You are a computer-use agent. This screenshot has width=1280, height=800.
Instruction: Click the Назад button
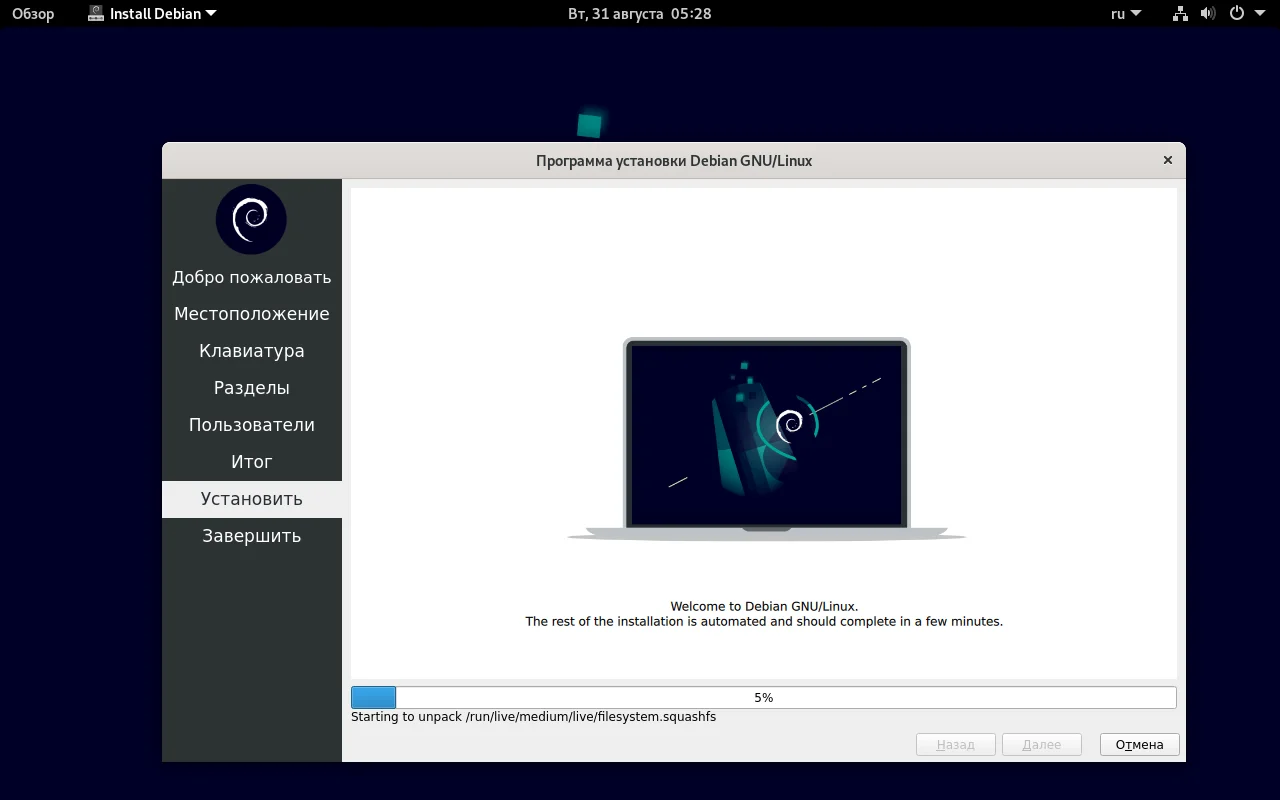coord(955,744)
